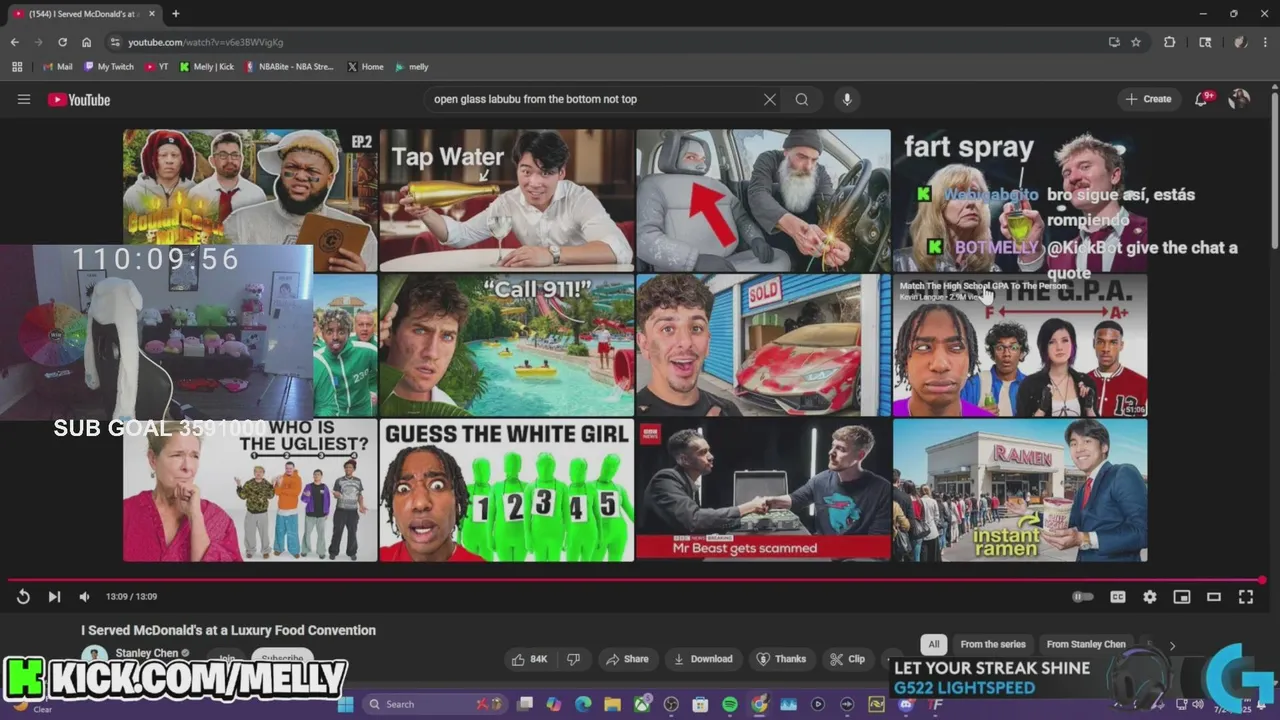Replay the finished video
This screenshot has width=1280, height=720.
pyautogui.click(x=23, y=597)
